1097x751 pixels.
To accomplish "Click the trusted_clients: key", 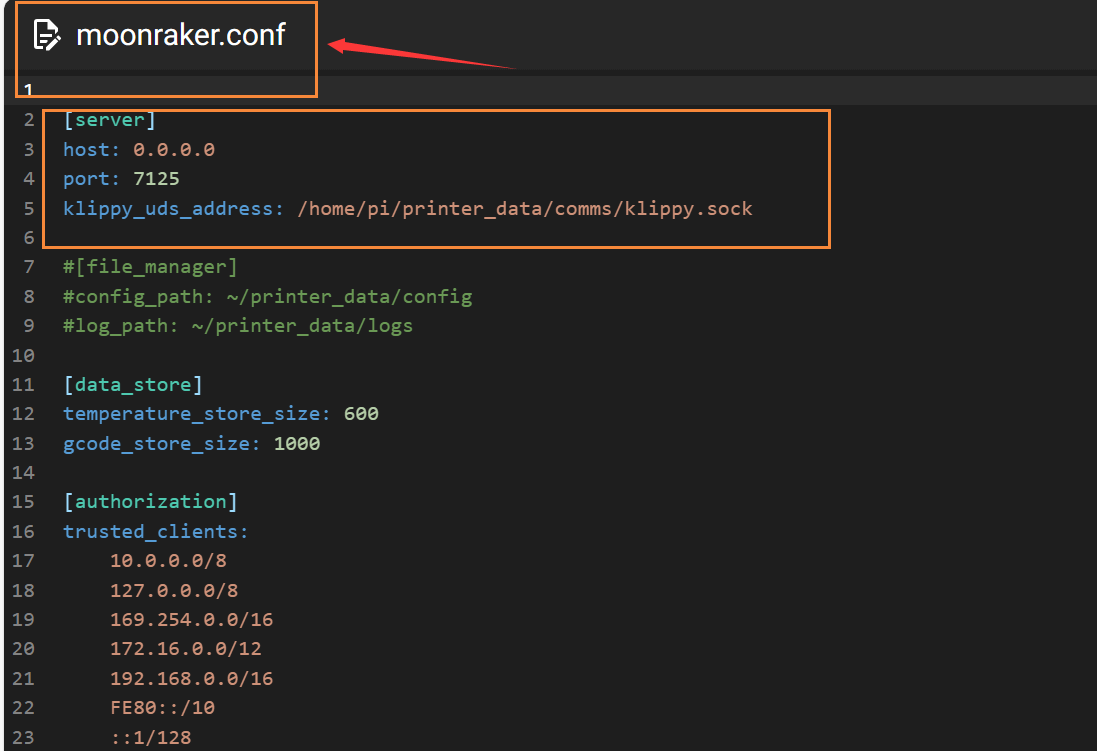I will point(155,532).
